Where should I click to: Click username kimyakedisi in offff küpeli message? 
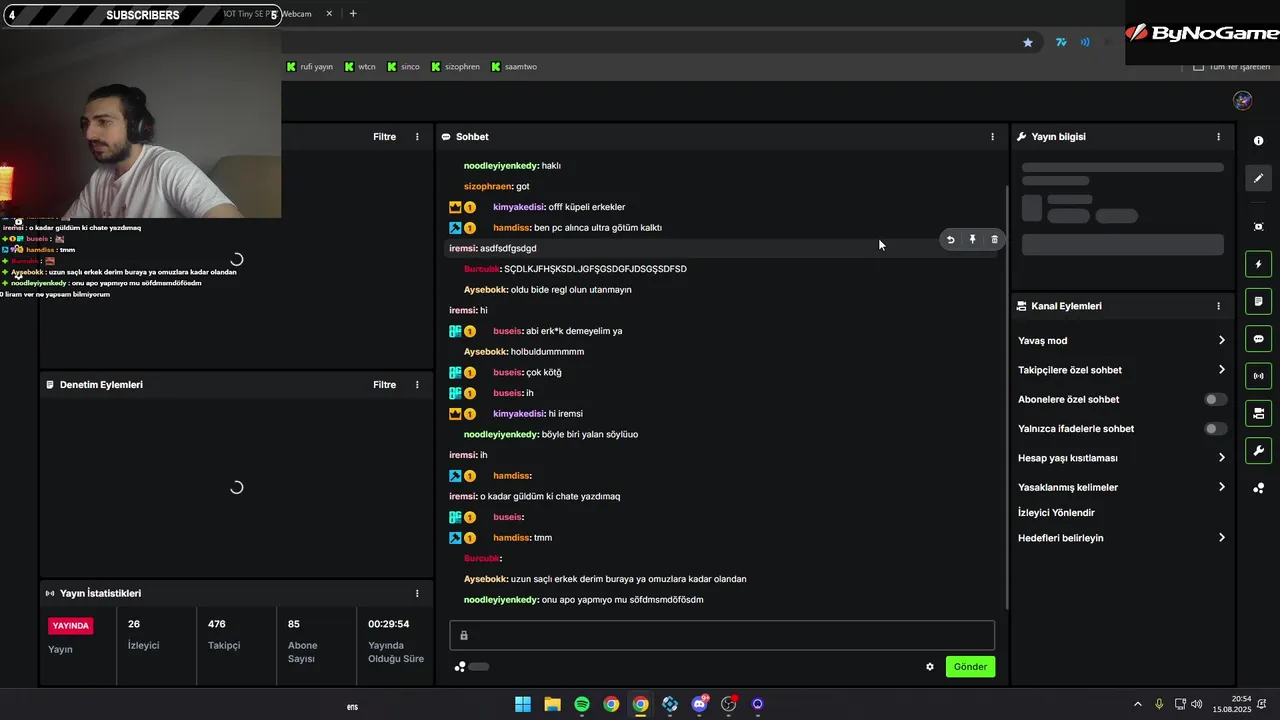pyautogui.click(x=518, y=207)
